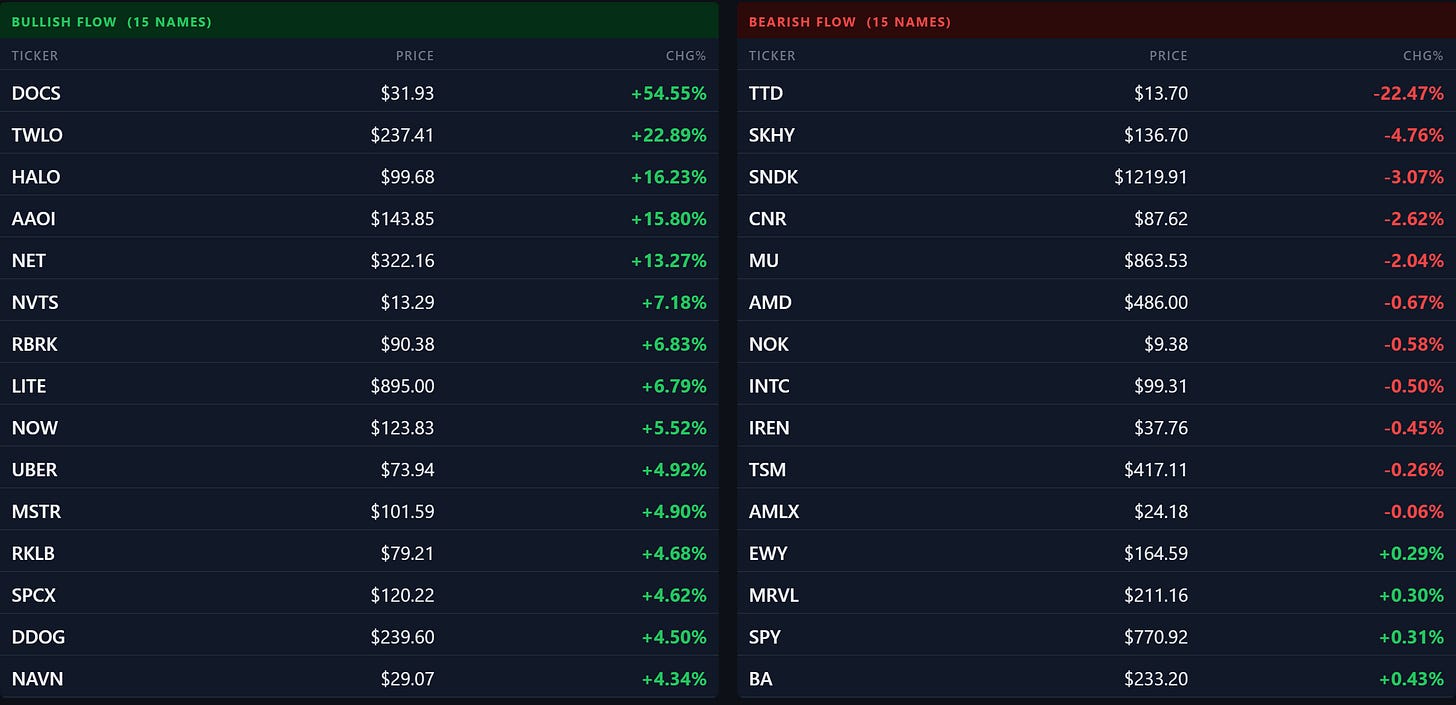Open the SPCX ticker
1456x705 pixels.
tap(34, 595)
